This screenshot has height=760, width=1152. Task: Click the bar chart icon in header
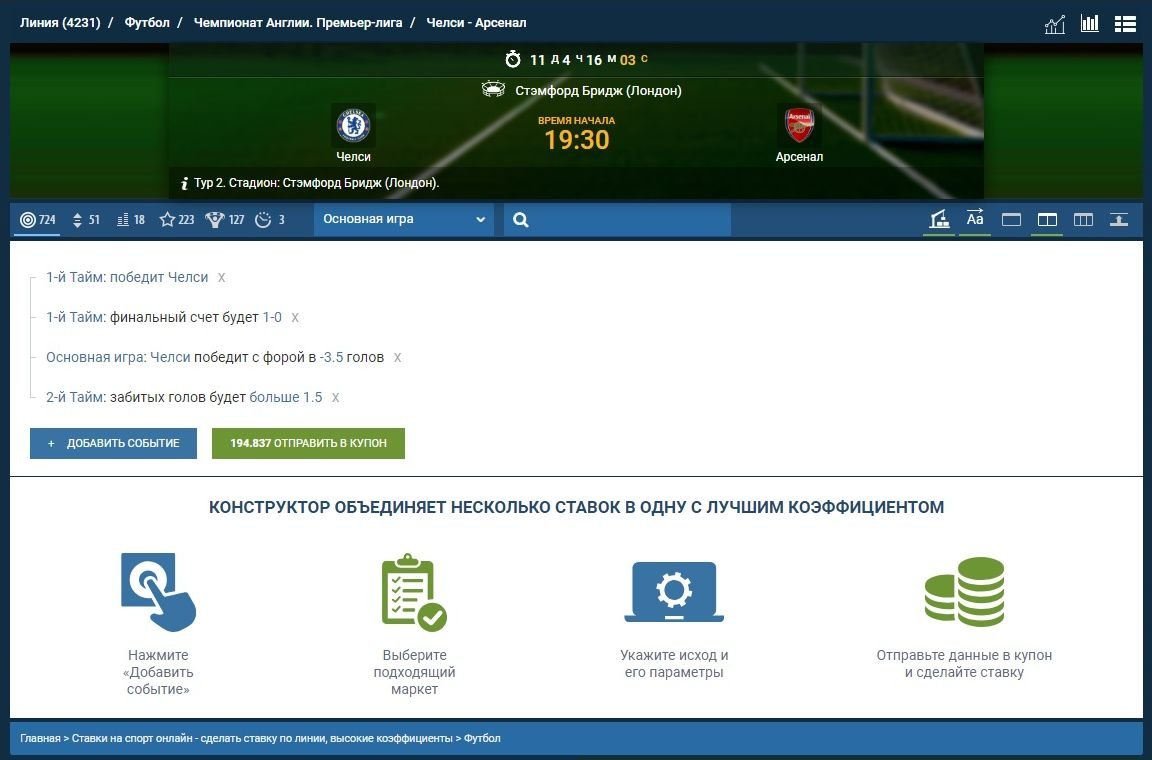coord(1090,23)
